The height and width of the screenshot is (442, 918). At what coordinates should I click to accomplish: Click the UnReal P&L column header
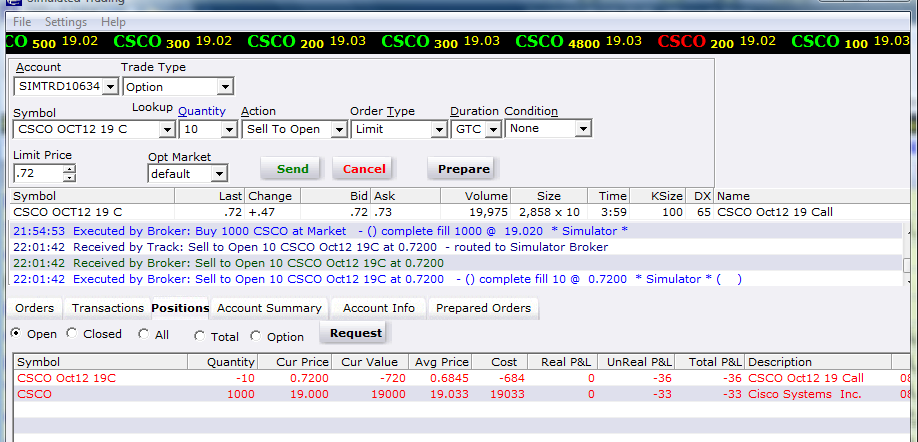[x=636, y=362]
